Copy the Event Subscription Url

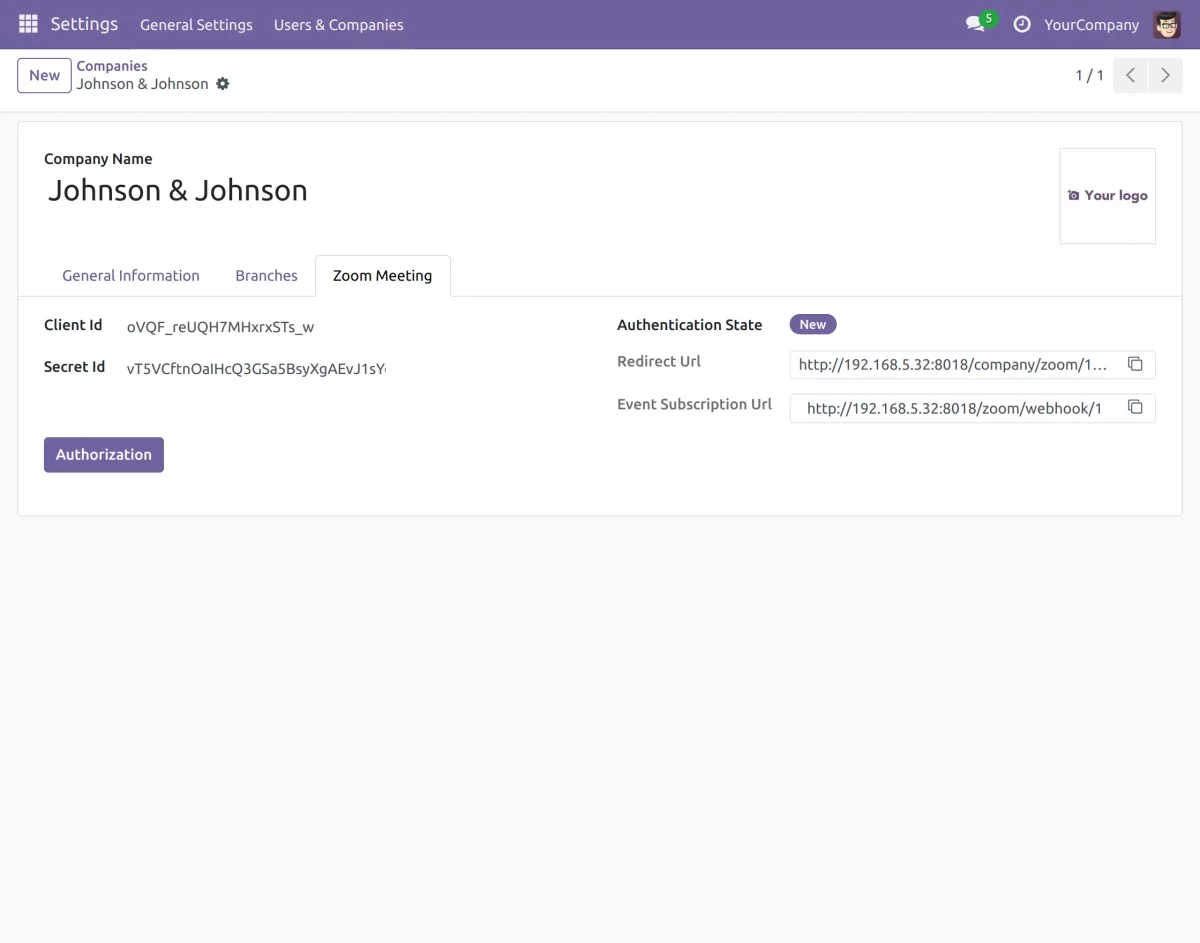coord(1135,407)
